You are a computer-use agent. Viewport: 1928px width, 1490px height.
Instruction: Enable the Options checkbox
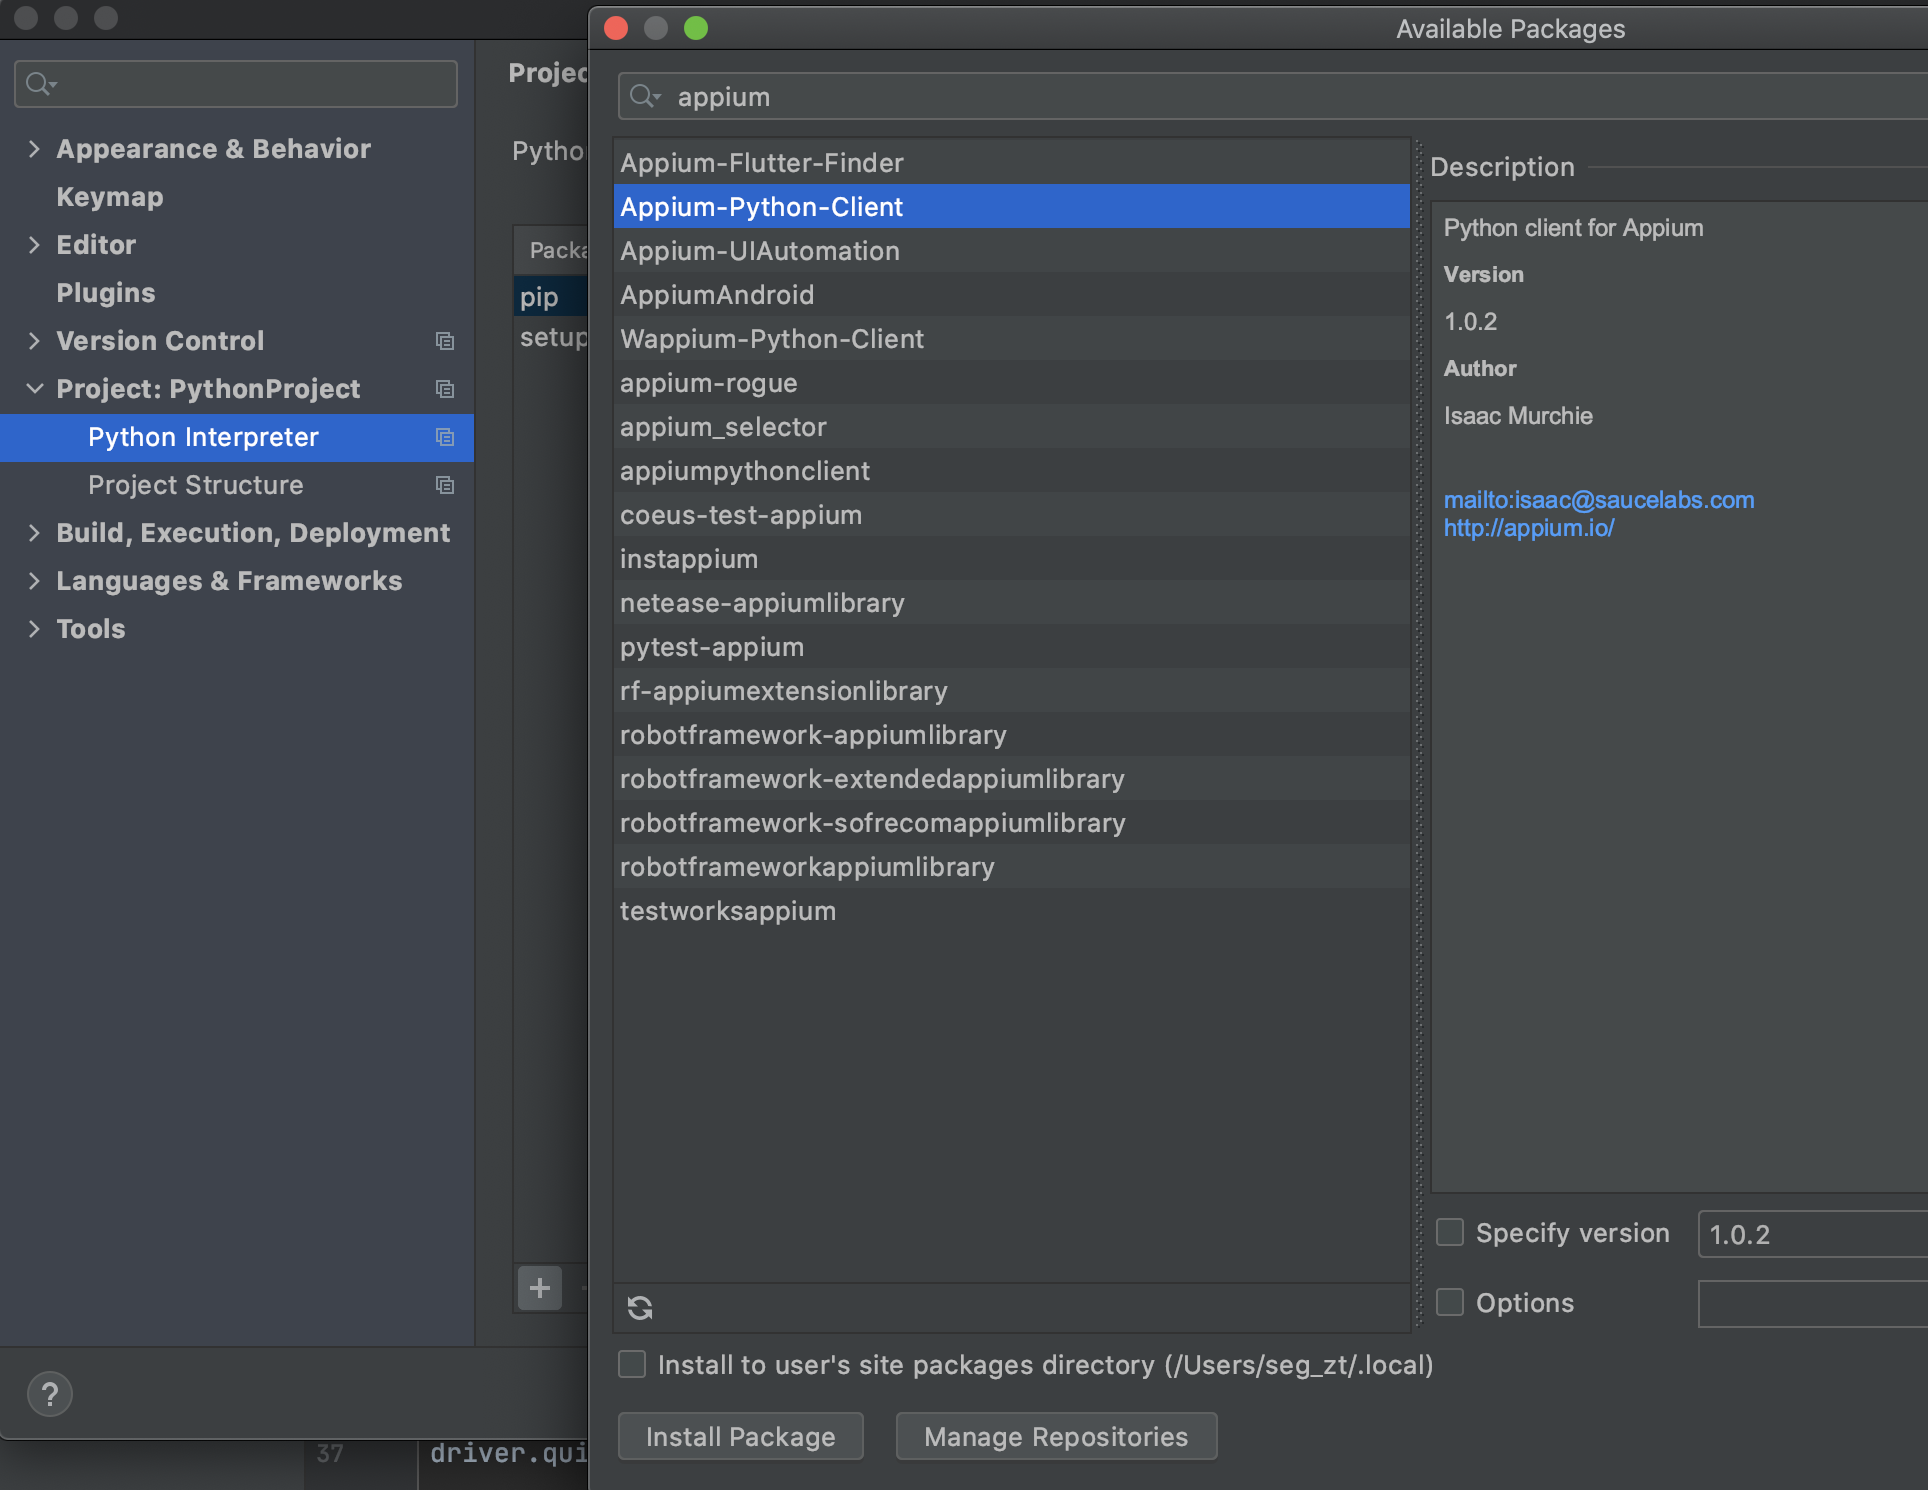[1450, 1302]
